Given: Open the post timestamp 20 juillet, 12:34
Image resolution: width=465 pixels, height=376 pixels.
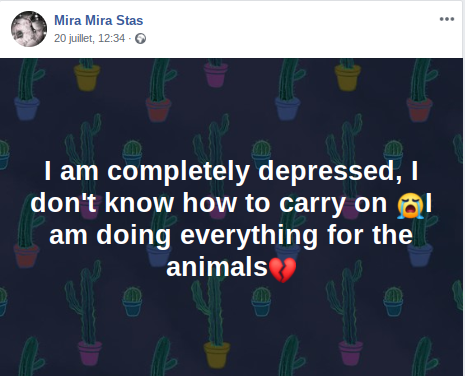Looking at the screenshot, I should (89, 38).
